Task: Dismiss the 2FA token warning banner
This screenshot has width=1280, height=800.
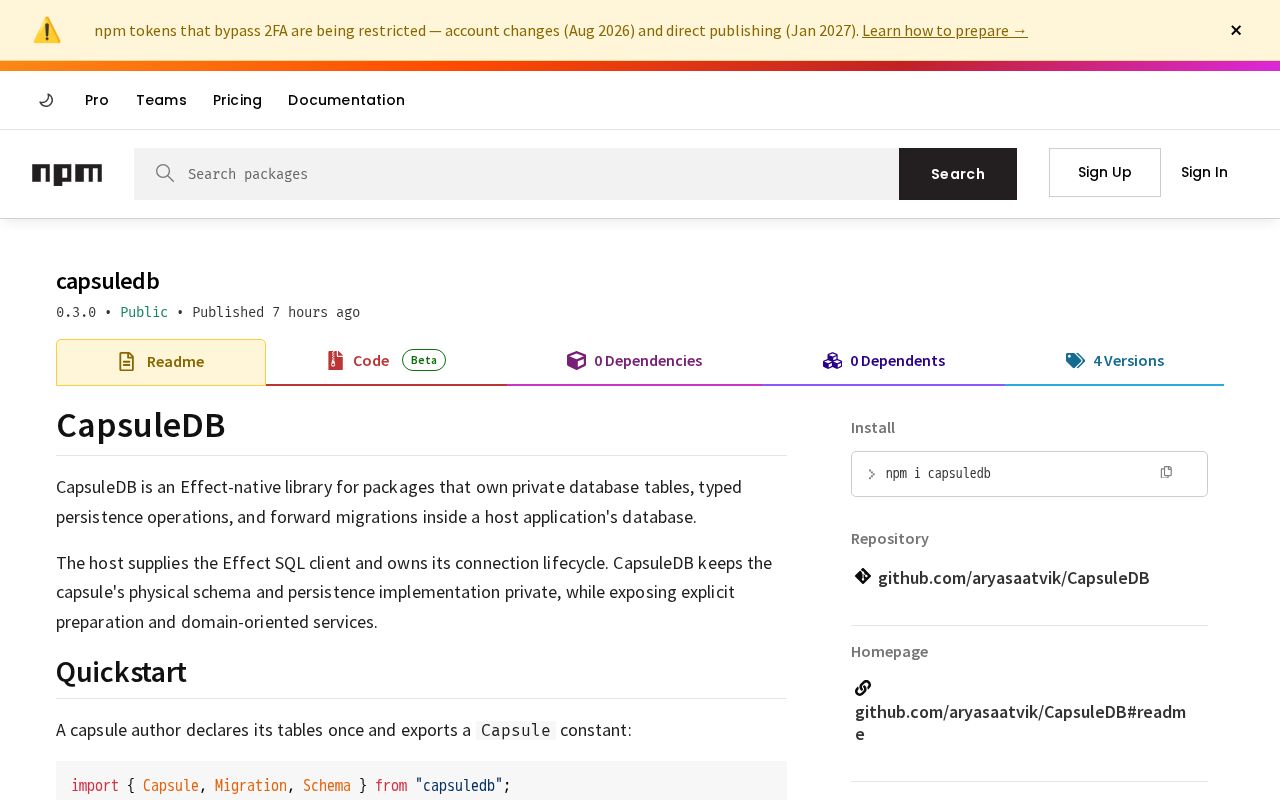Action: [1236, 30]
